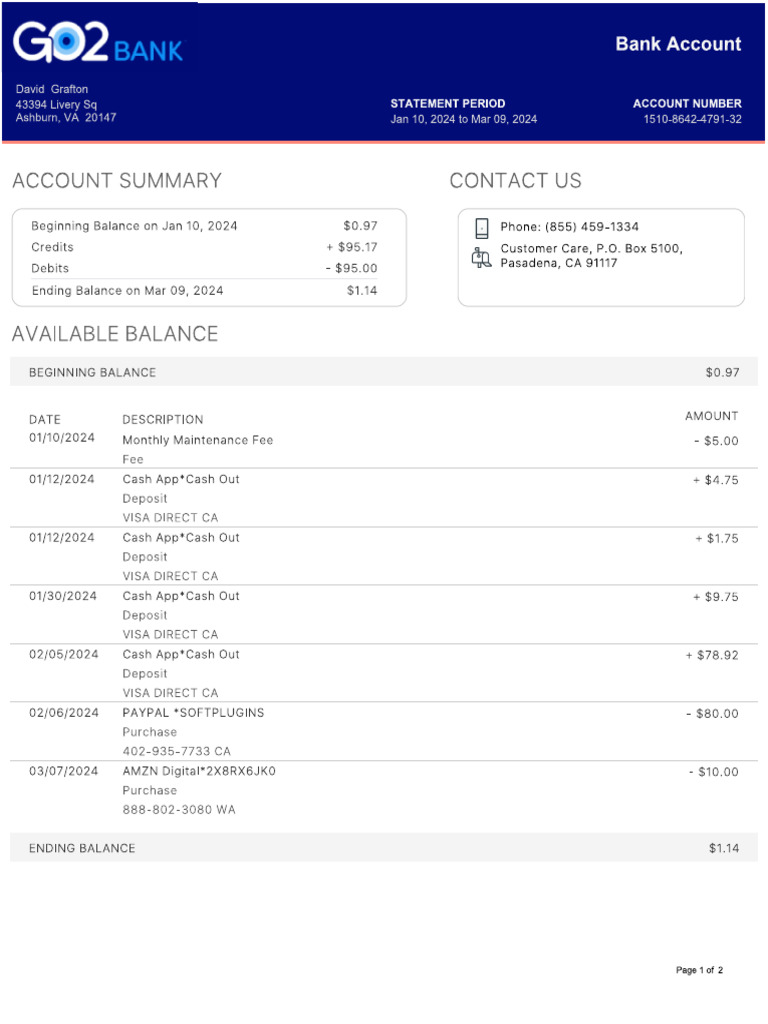This screenshot has height=1024, width=768.
Task: Click the GO2 Bank logo
Action: tap(98, 44)
